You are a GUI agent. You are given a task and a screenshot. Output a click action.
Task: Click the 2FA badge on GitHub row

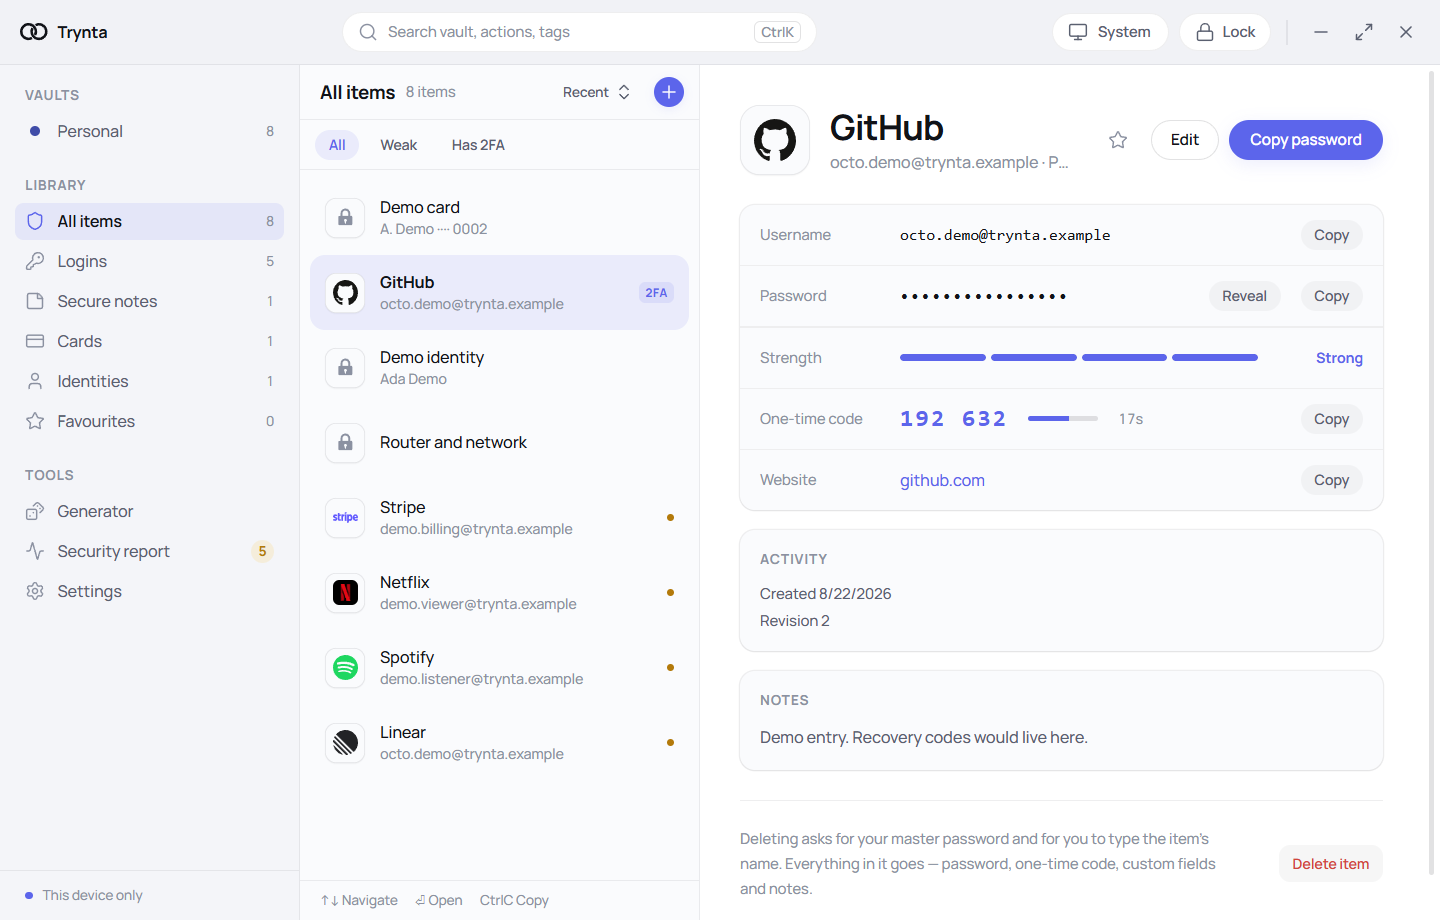656,293
